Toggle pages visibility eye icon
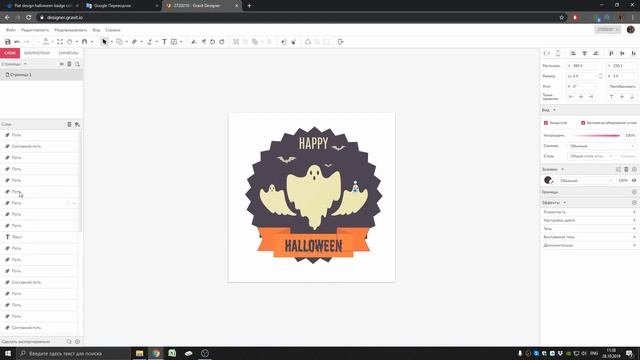Screen dimensions: 640x360 pyautogui.click(x=62, y=64)
